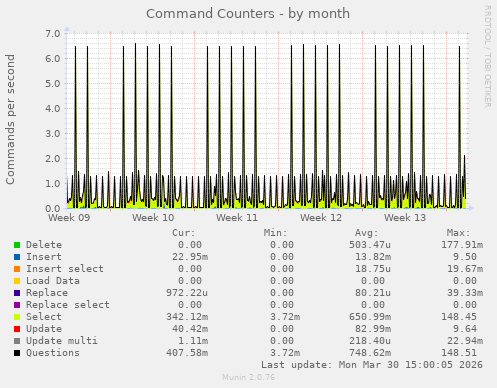Click the 'Week 11' axis label

pos(237,218)
